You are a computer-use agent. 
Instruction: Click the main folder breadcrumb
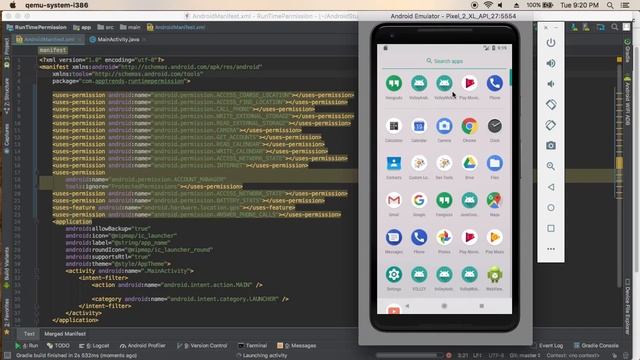pos(130,27)
